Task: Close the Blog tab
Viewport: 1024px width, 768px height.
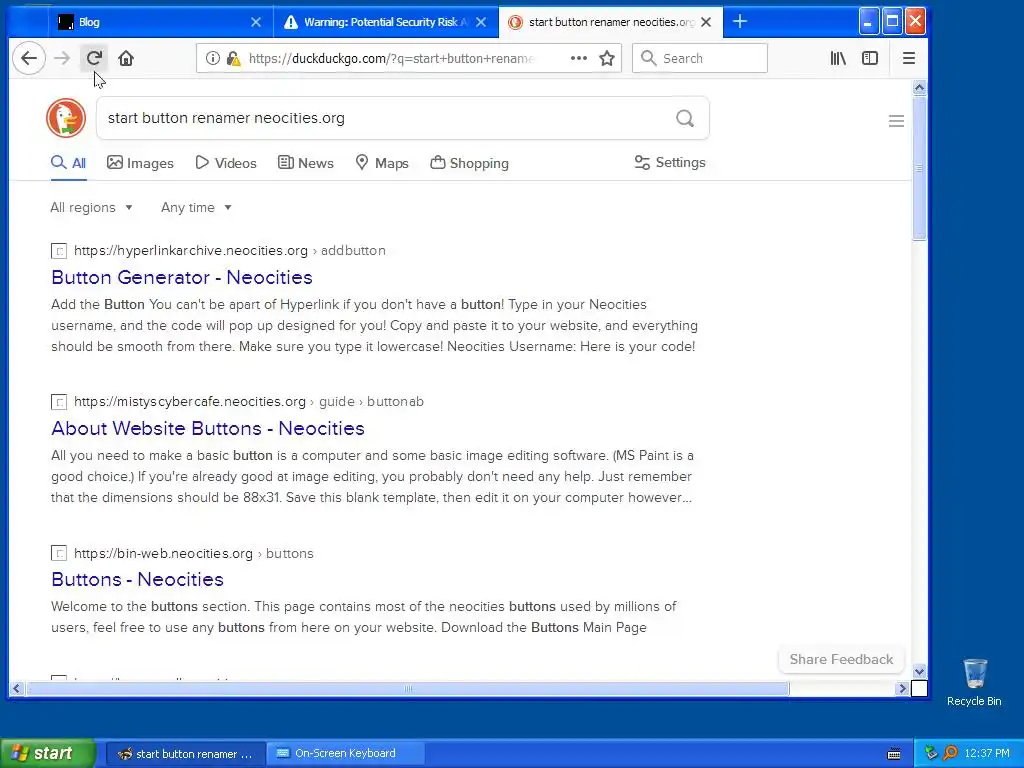Action: click(256, 22)
